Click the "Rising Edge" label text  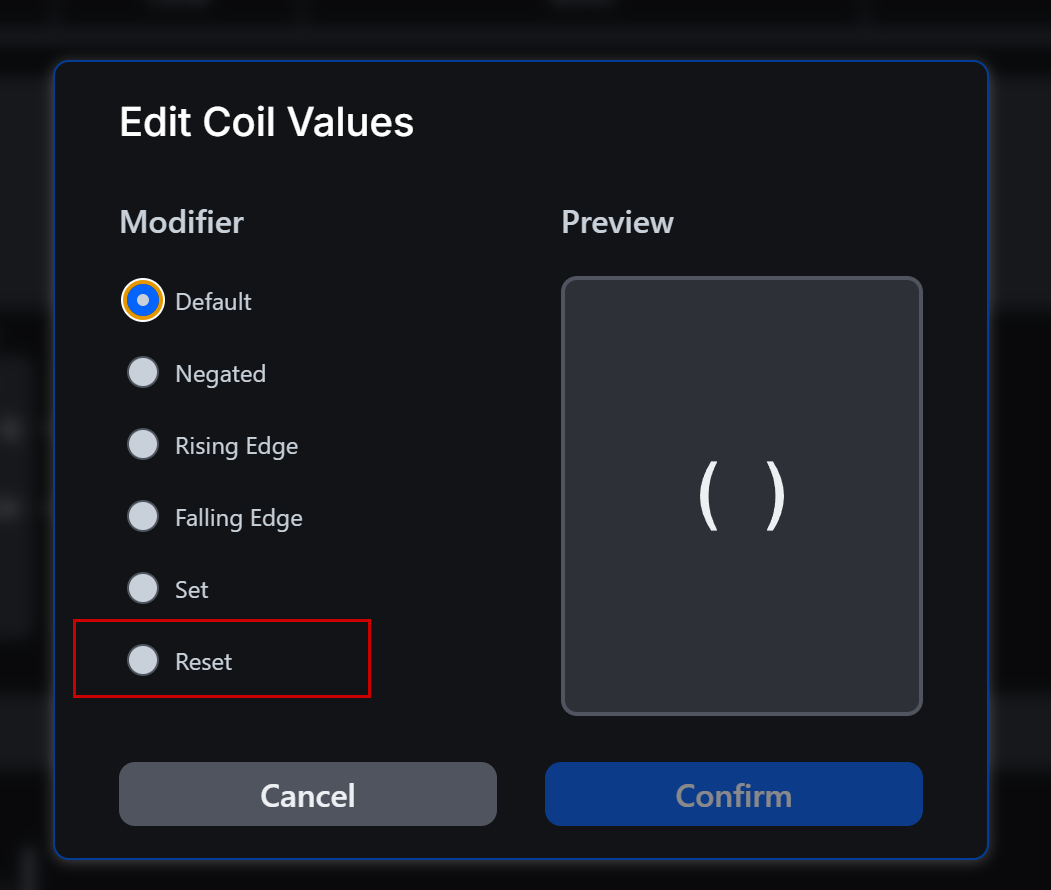tap(236, 446)
